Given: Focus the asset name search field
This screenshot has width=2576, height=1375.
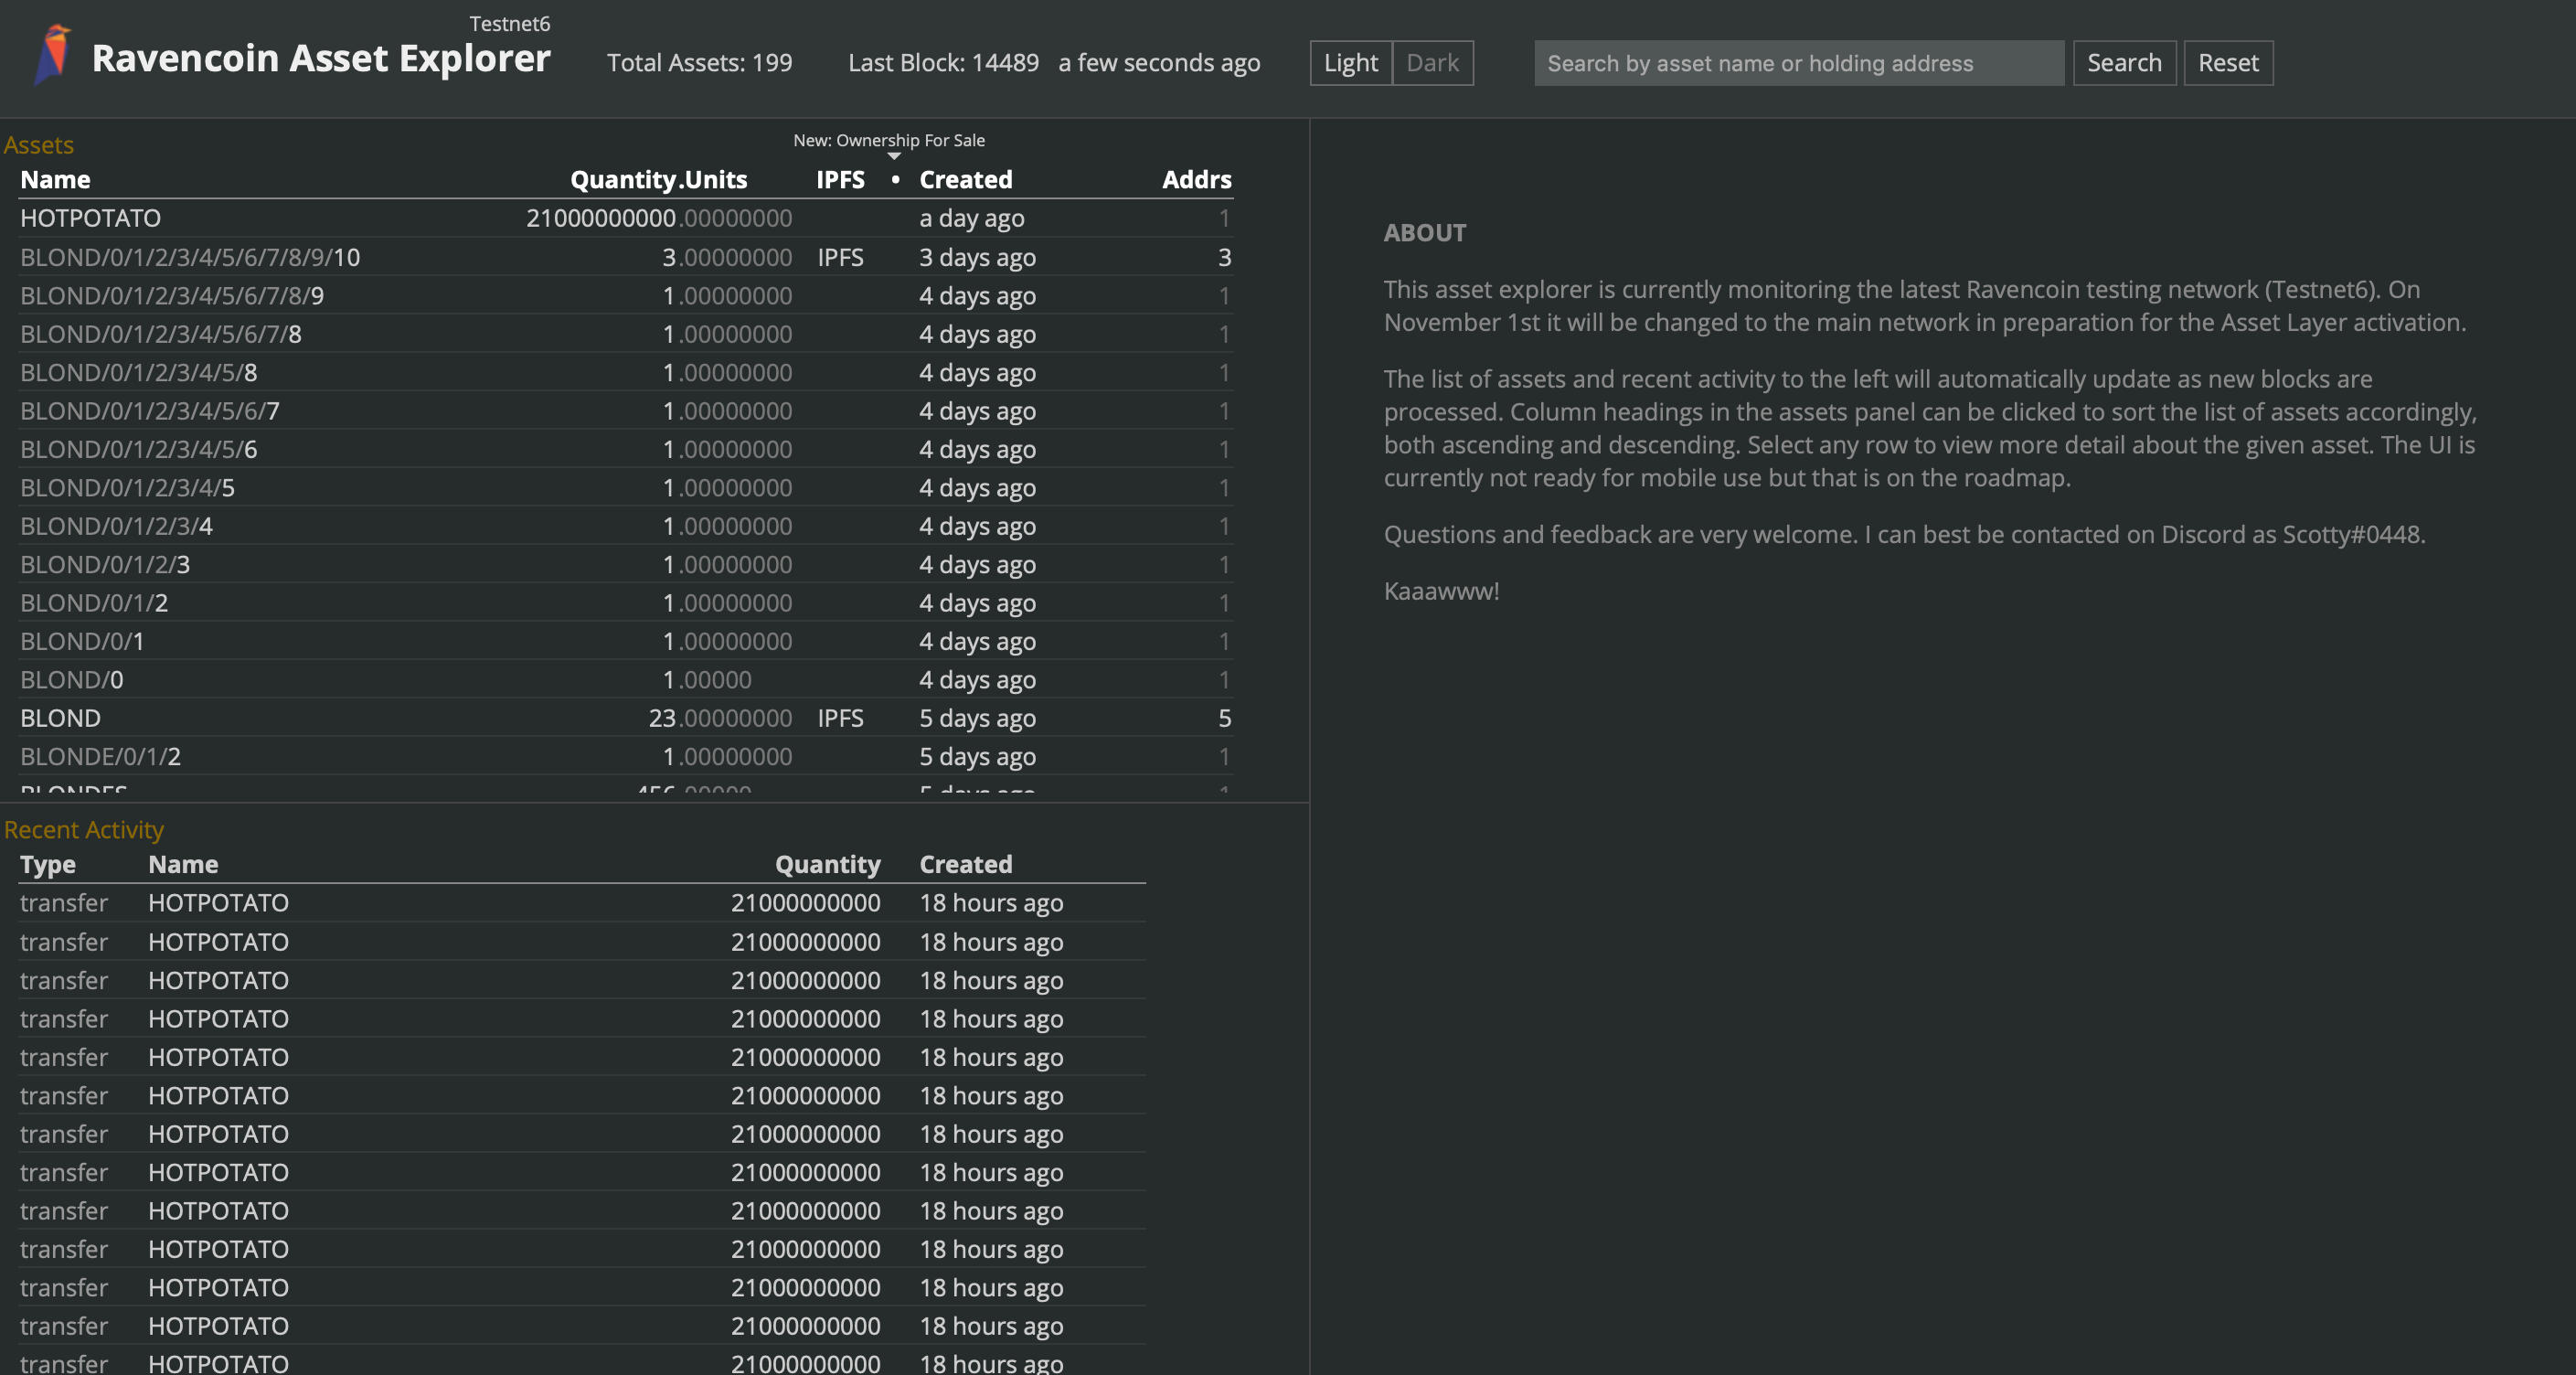Looking at the screenshot, I should (1798, 63).
